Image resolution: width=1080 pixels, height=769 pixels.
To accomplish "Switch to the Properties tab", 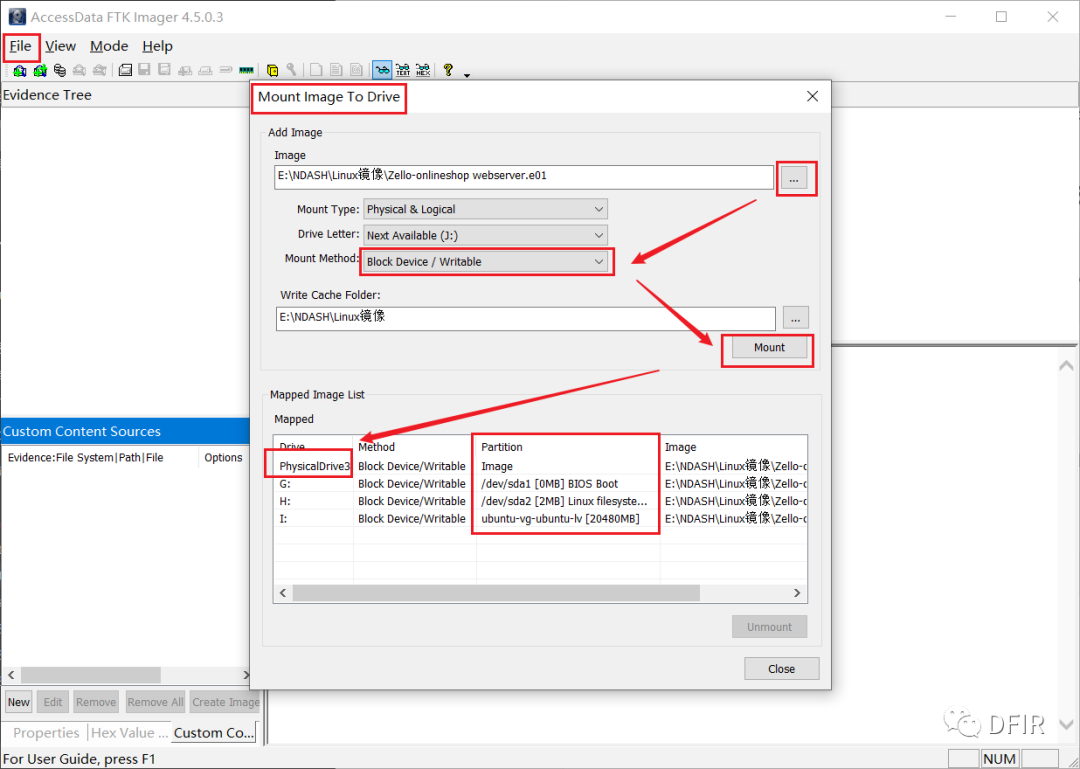I will tap(46, 732).
